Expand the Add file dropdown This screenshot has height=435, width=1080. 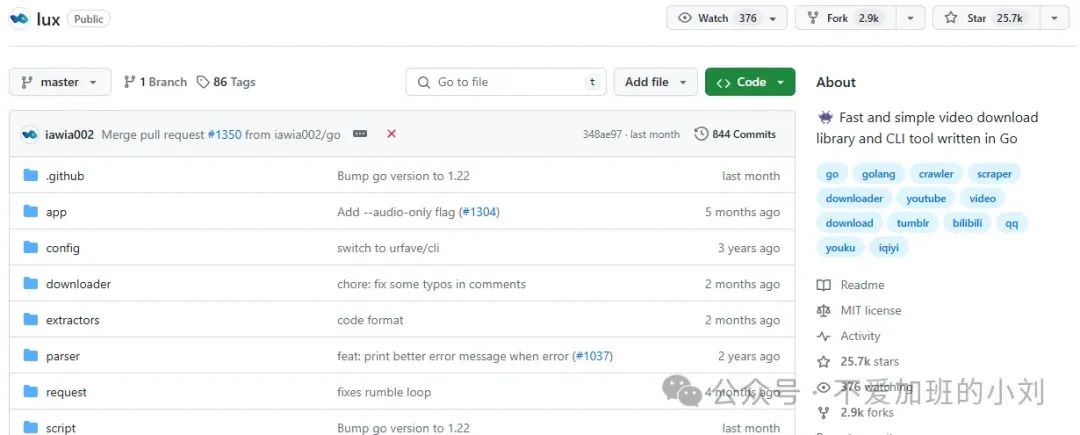[x=656, y=82]
